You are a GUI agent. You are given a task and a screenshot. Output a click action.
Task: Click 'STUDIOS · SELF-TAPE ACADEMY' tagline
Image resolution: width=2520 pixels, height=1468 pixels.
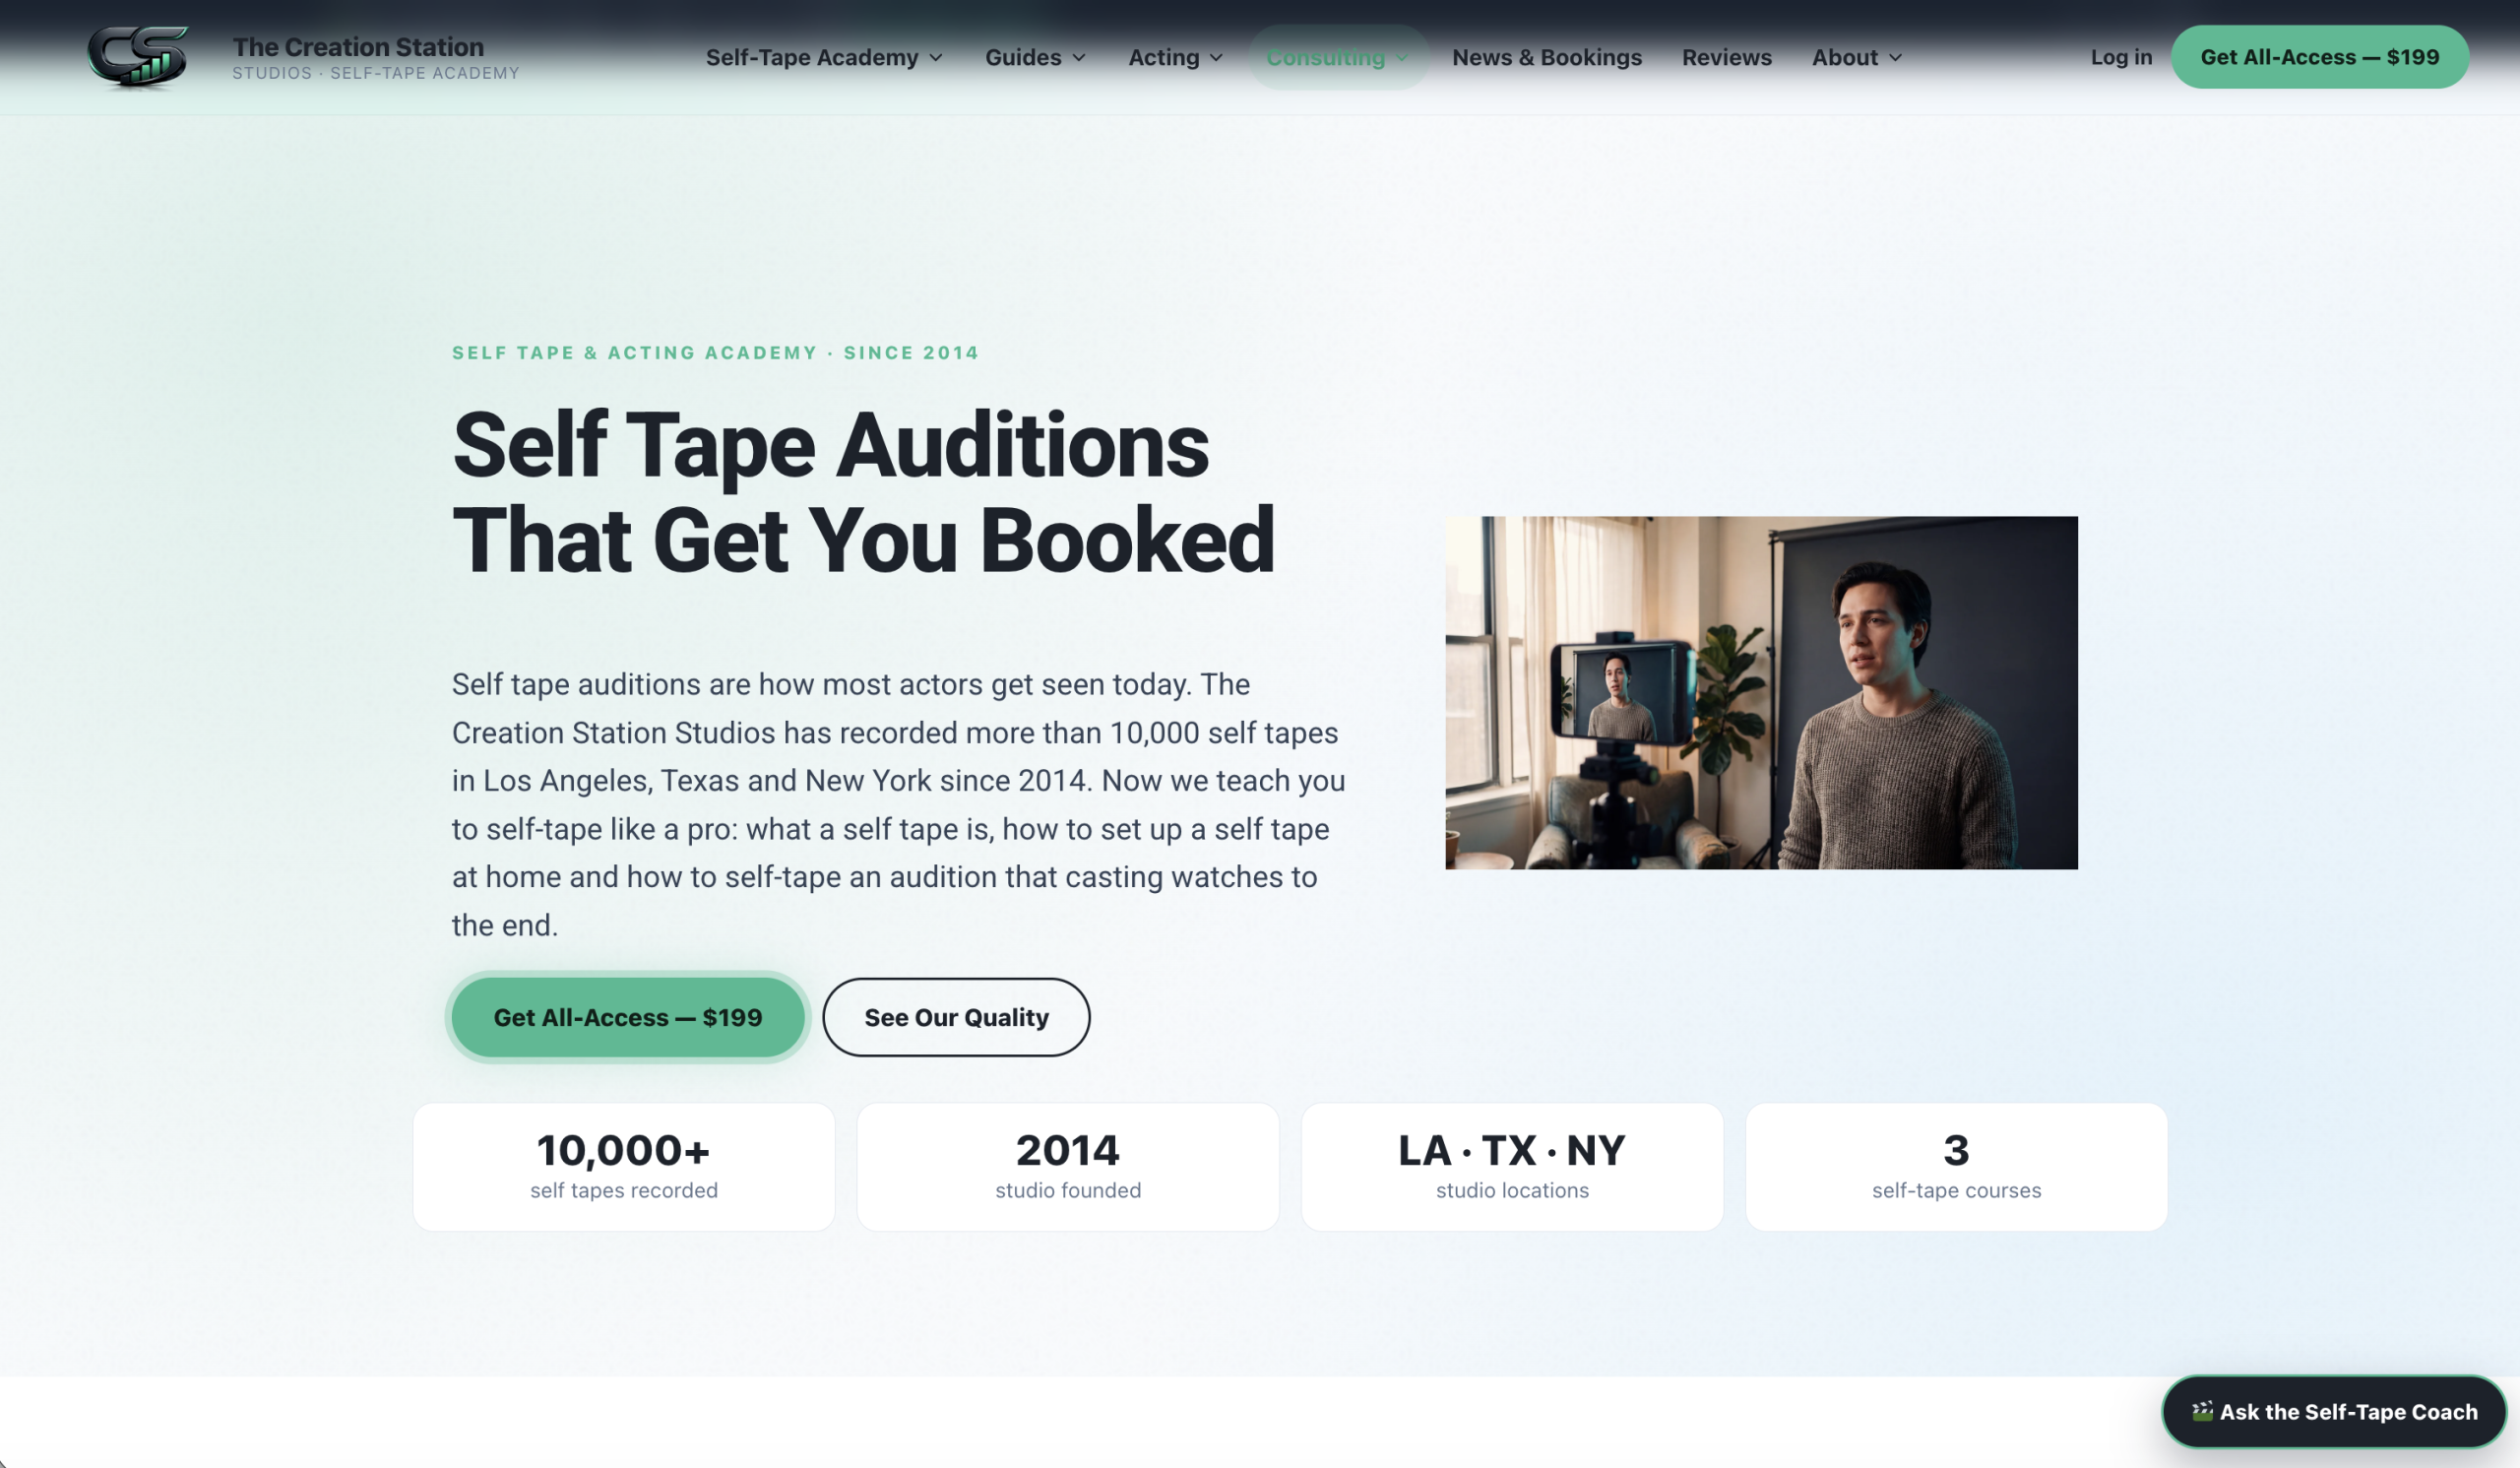tap(376, 73)
